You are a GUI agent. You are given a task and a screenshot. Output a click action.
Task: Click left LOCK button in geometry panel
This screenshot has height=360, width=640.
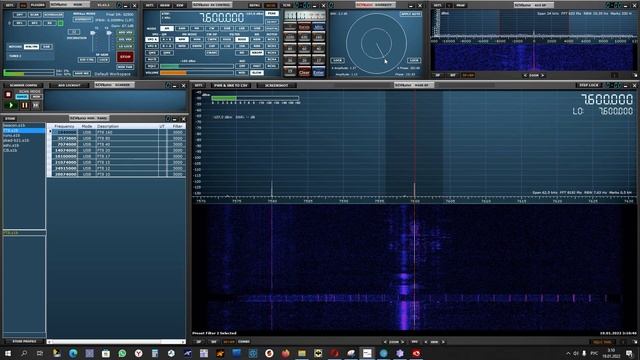point(337,60)
